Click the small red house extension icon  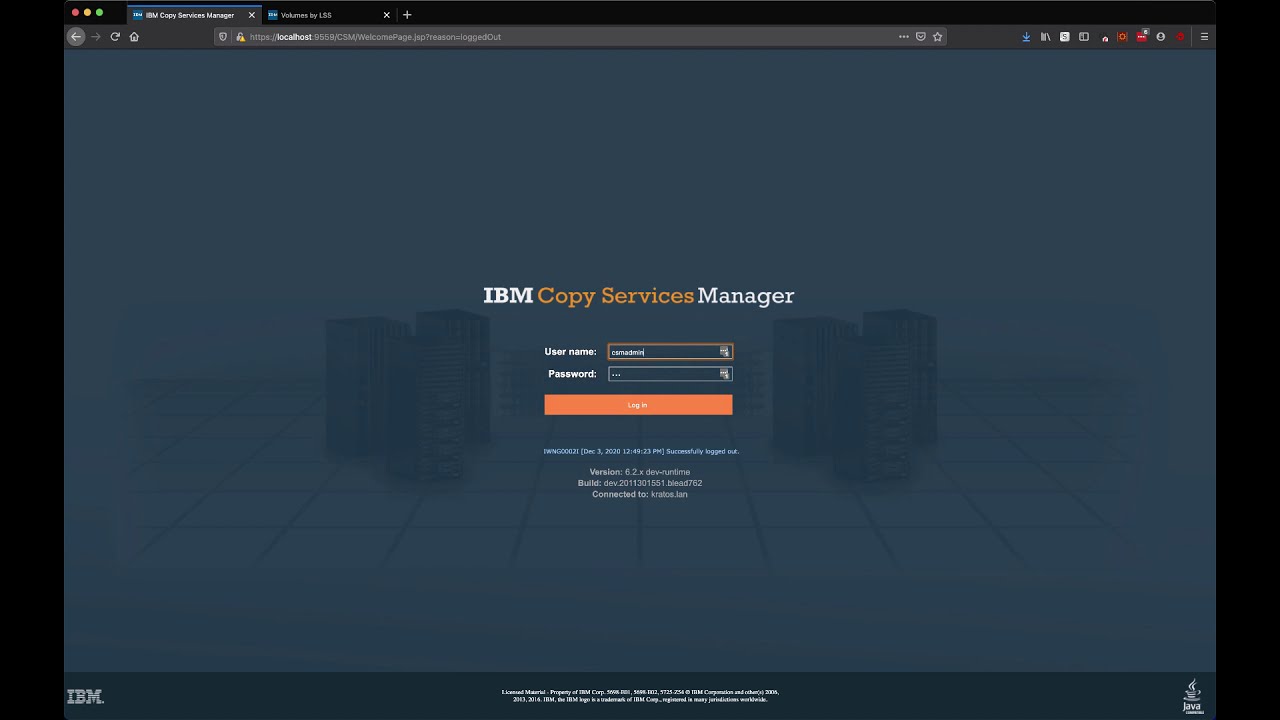pyautogui.click(x=1104, y=37)
